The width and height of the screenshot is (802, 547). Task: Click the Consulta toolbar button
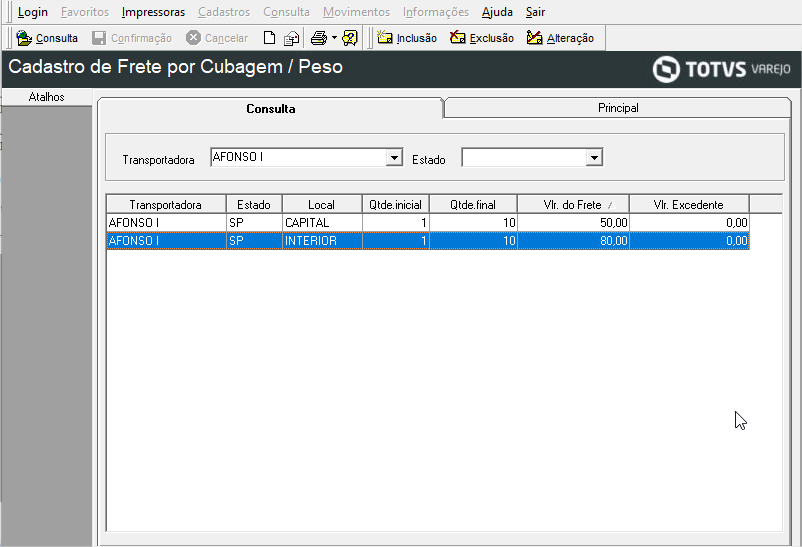(47, 38)
